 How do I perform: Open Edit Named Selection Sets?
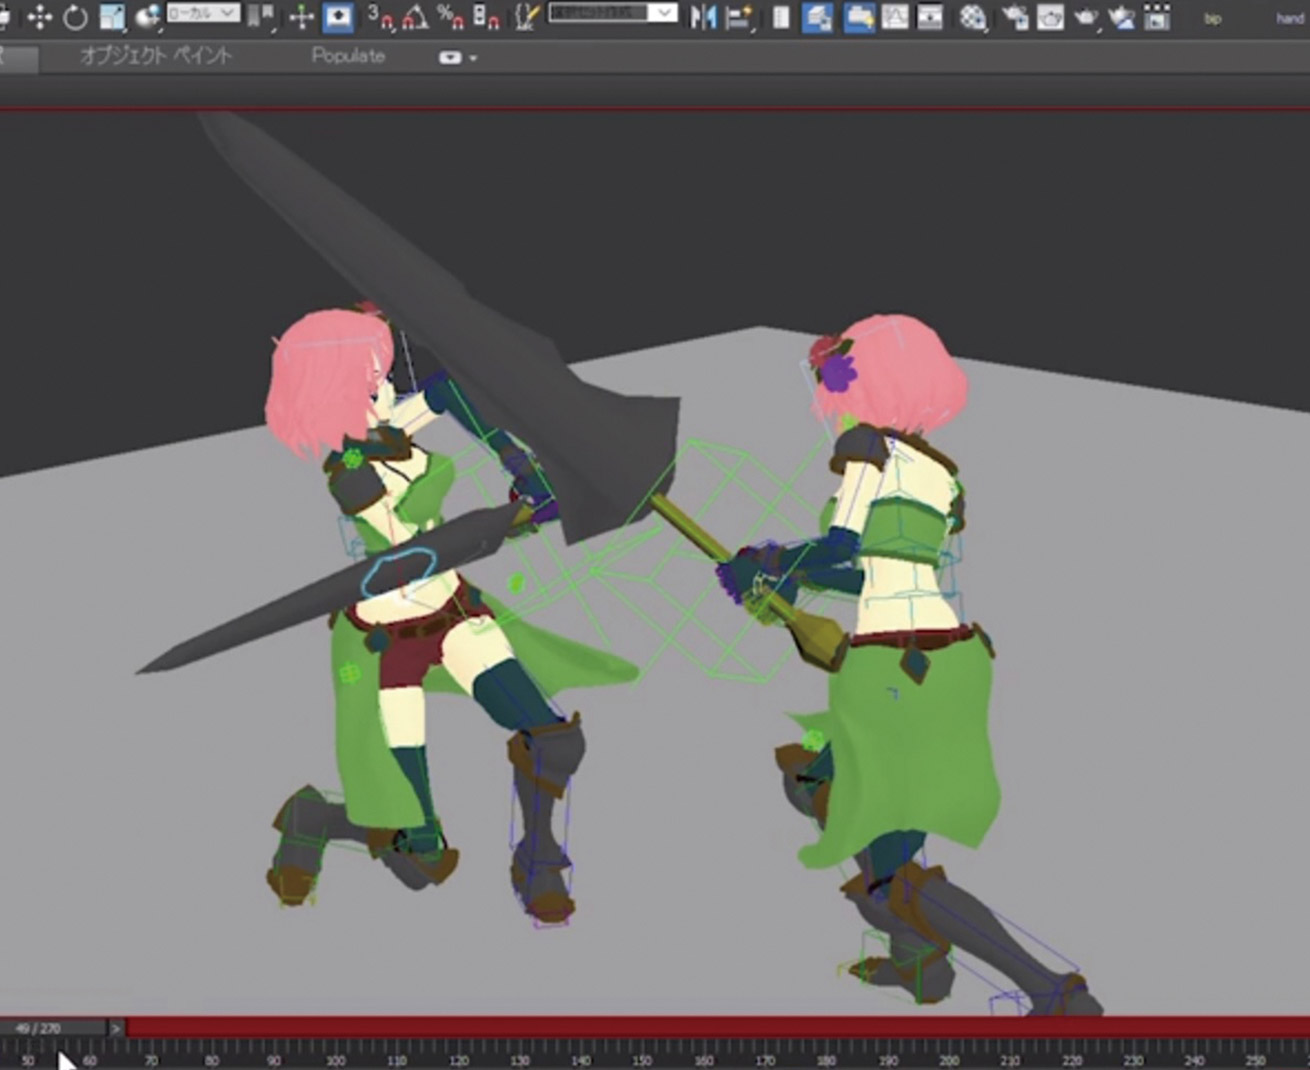526,16
